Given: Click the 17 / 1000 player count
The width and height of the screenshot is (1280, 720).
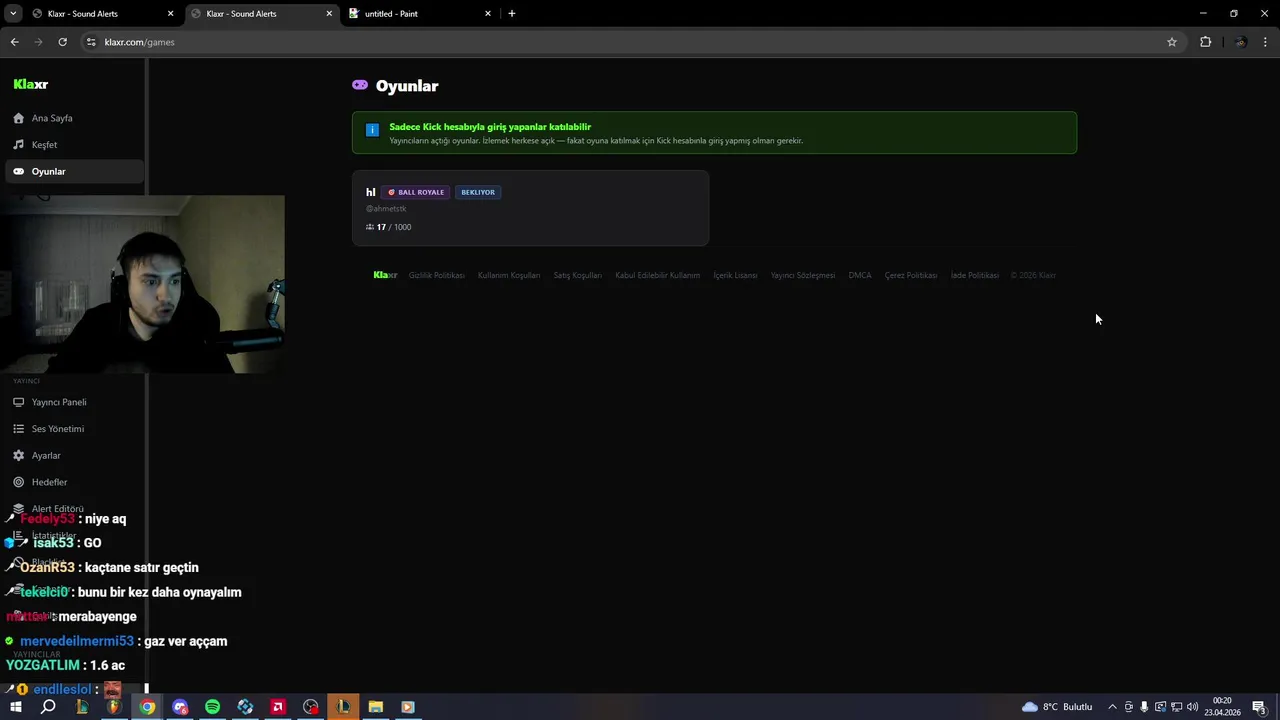Looking at the screenshot, I should point(389,227).
